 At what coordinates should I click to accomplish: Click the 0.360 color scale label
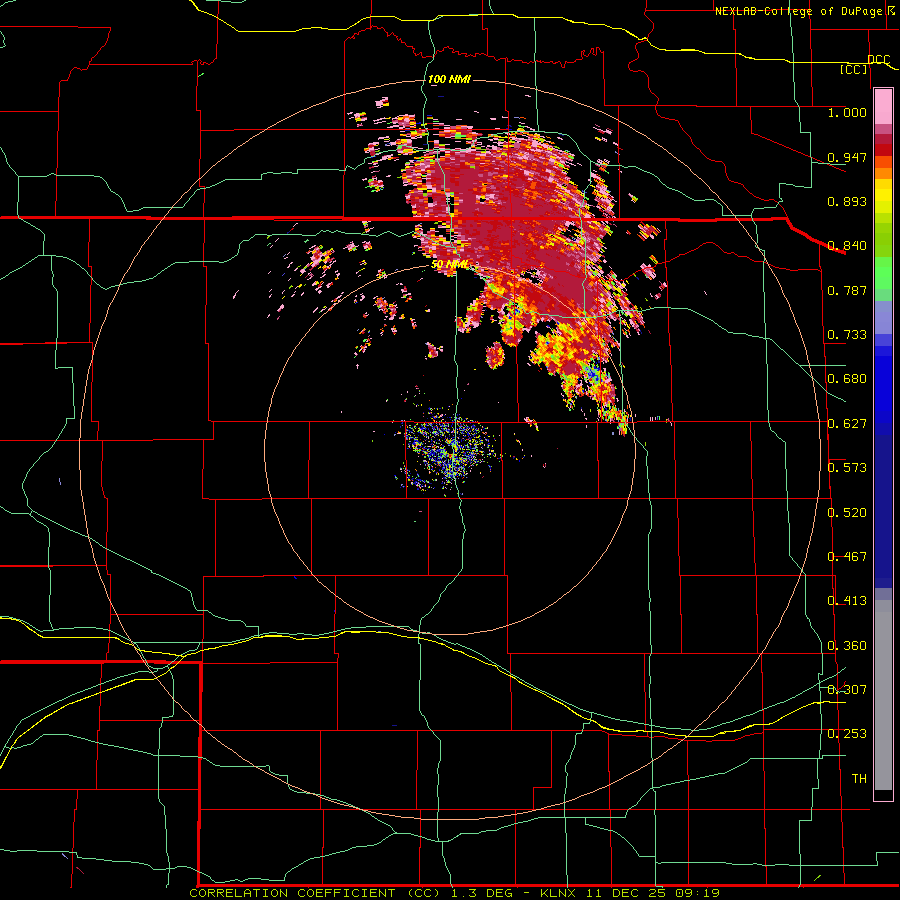(847, 645)
